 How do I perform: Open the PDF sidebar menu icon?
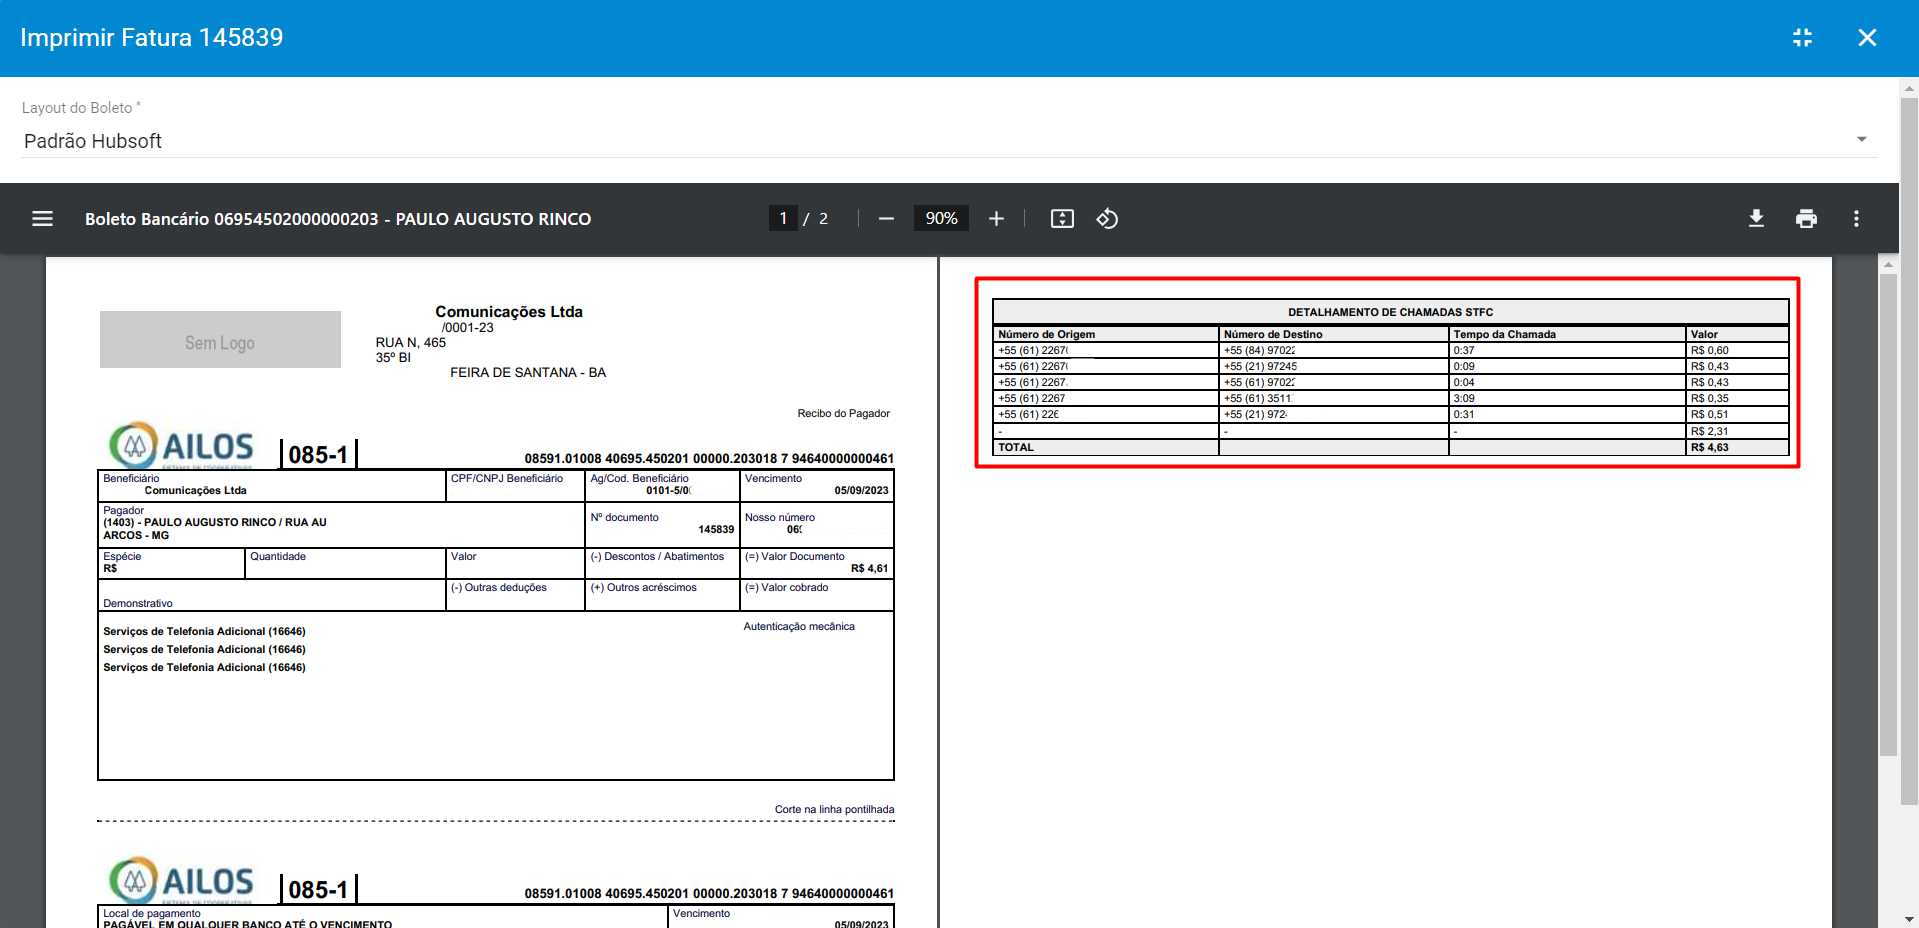42,218
